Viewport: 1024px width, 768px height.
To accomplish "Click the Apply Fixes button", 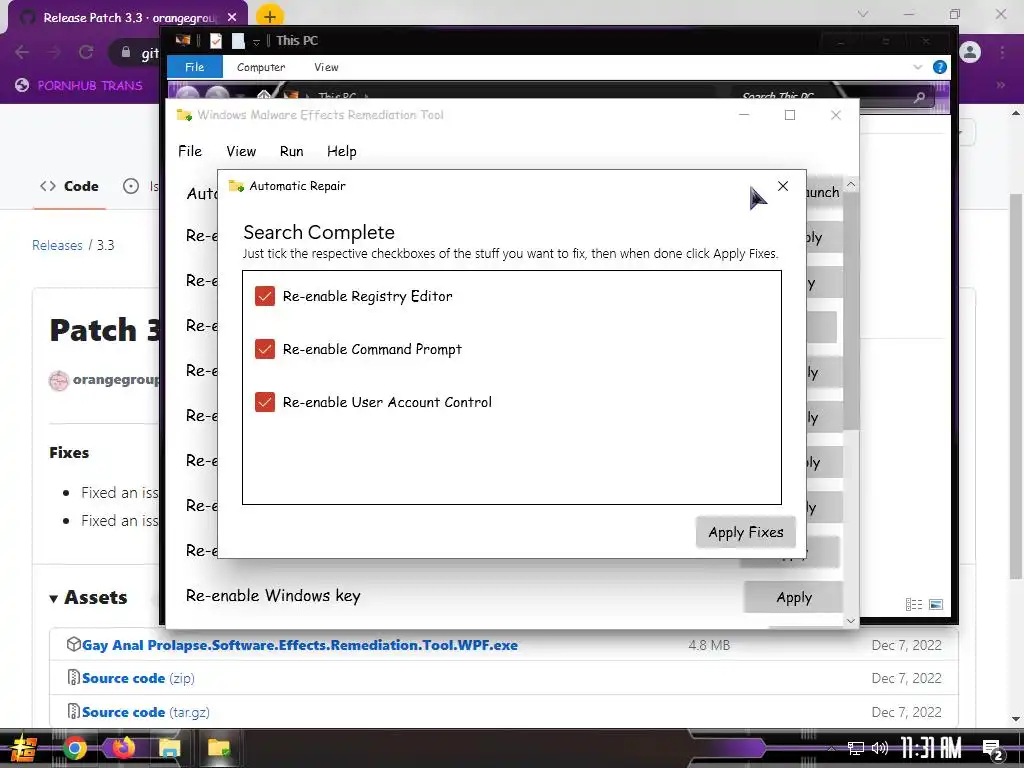I will pos(746,532).
